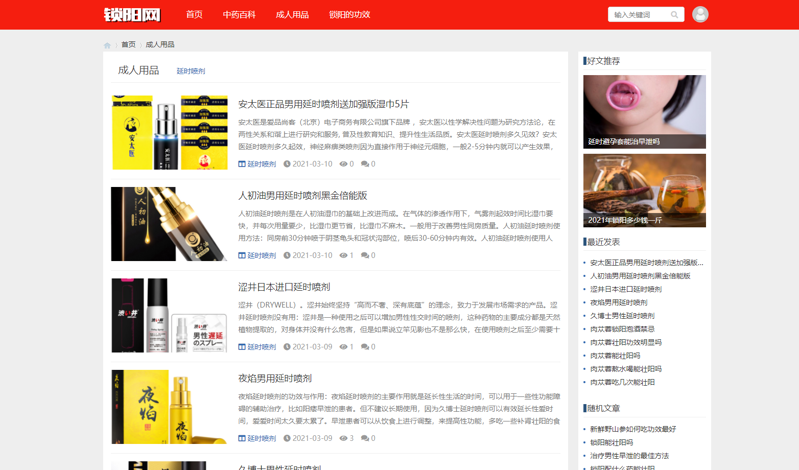Go to 中药百科 in the navigation bar
Image resolution: width=799 pixels, height=470 pixels.
(x=239, y=15)
